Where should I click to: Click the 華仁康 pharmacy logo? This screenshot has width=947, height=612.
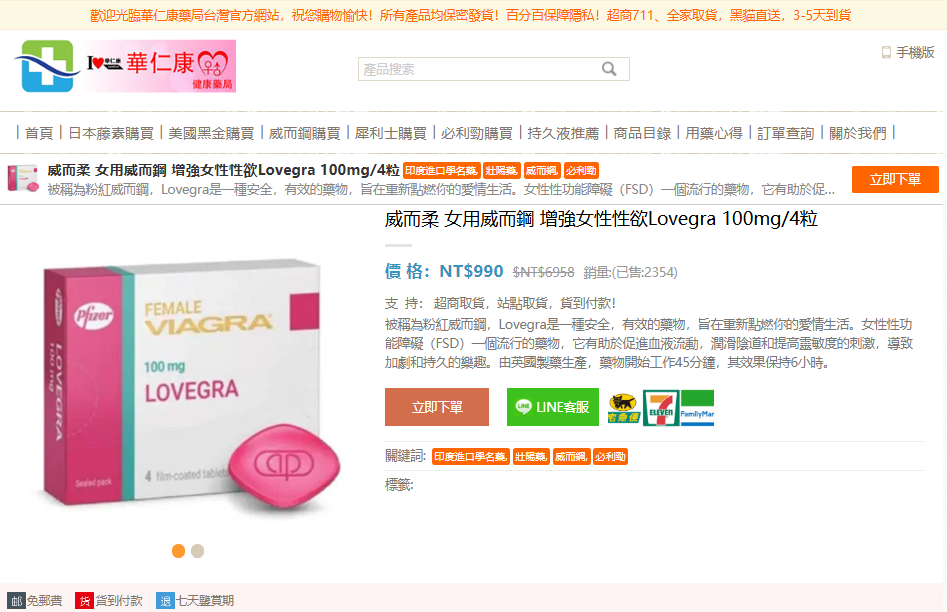(x=125, y=66)
